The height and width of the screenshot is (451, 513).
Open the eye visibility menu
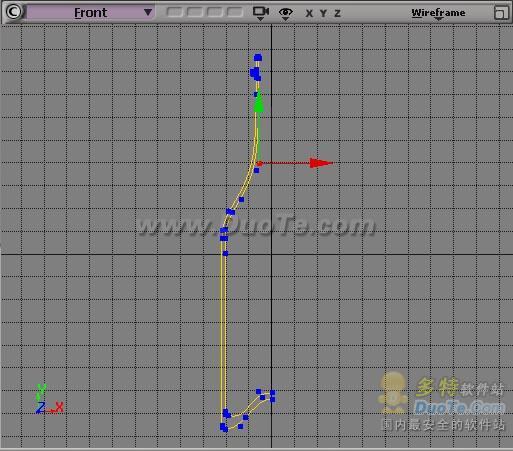click(286, 13)
